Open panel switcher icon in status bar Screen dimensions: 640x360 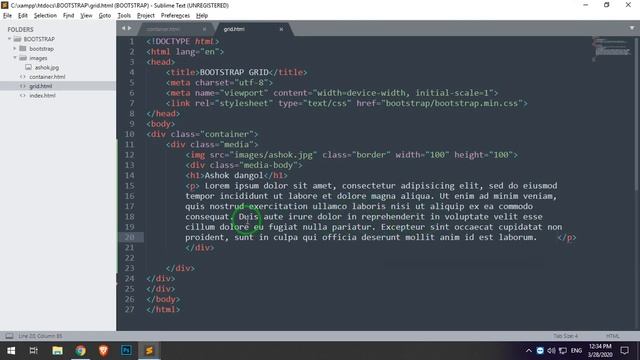coord(9,336)
